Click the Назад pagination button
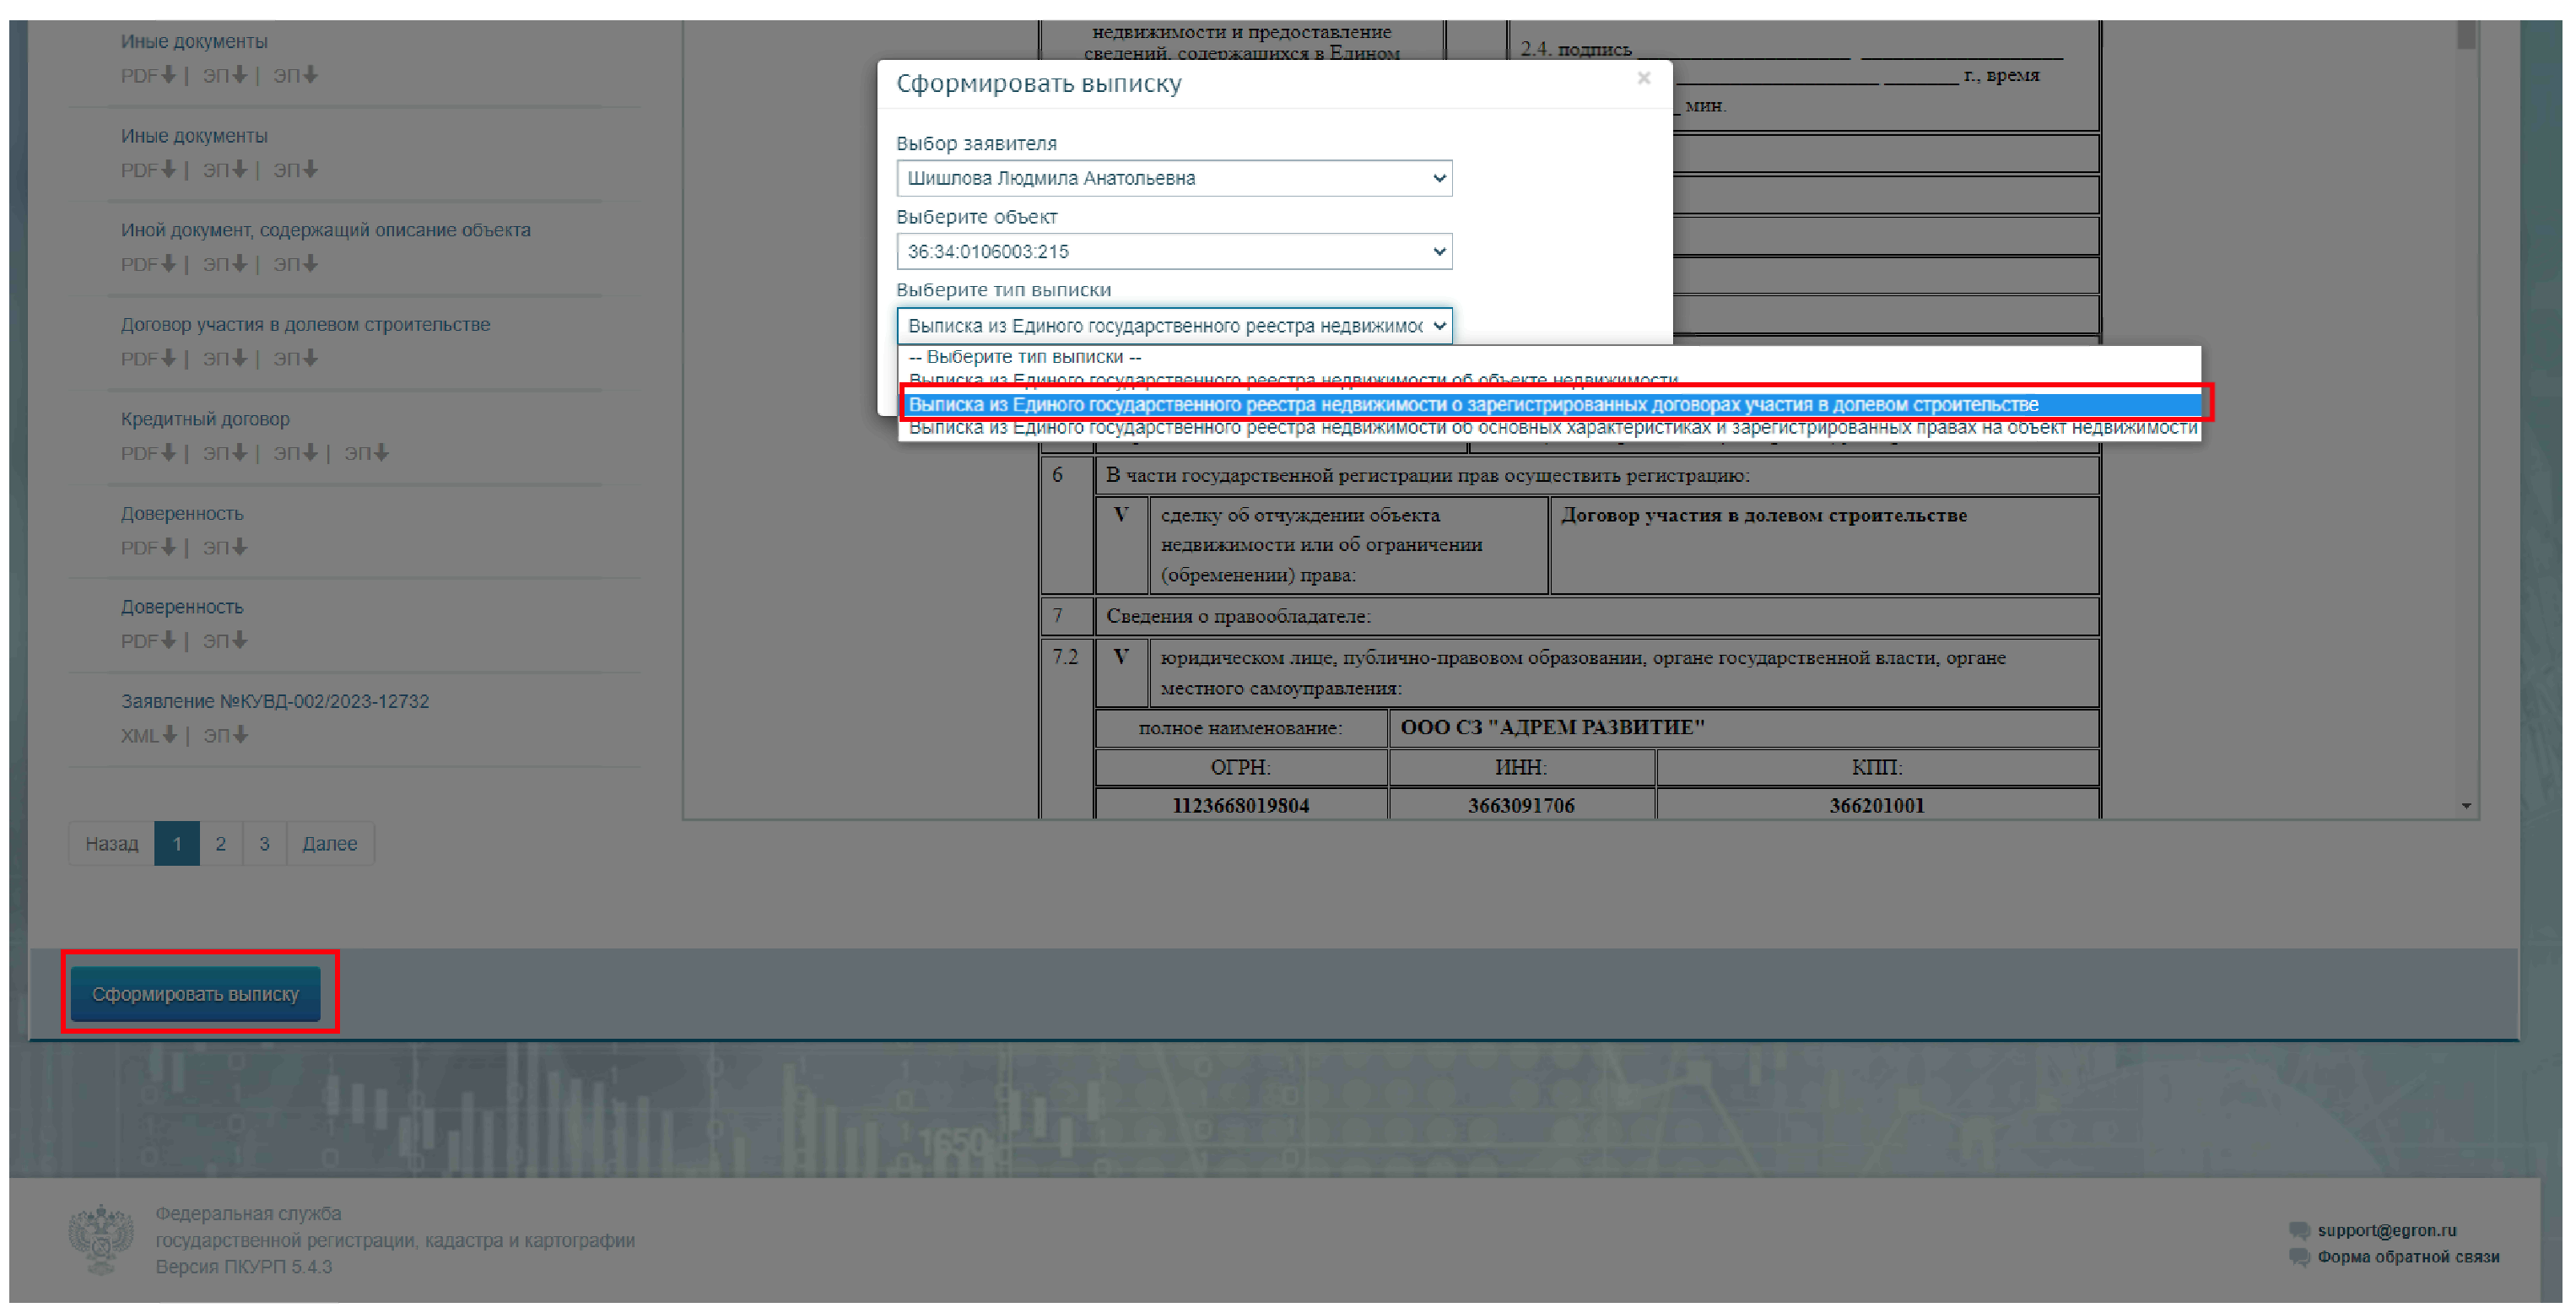 tap(111, 844)
